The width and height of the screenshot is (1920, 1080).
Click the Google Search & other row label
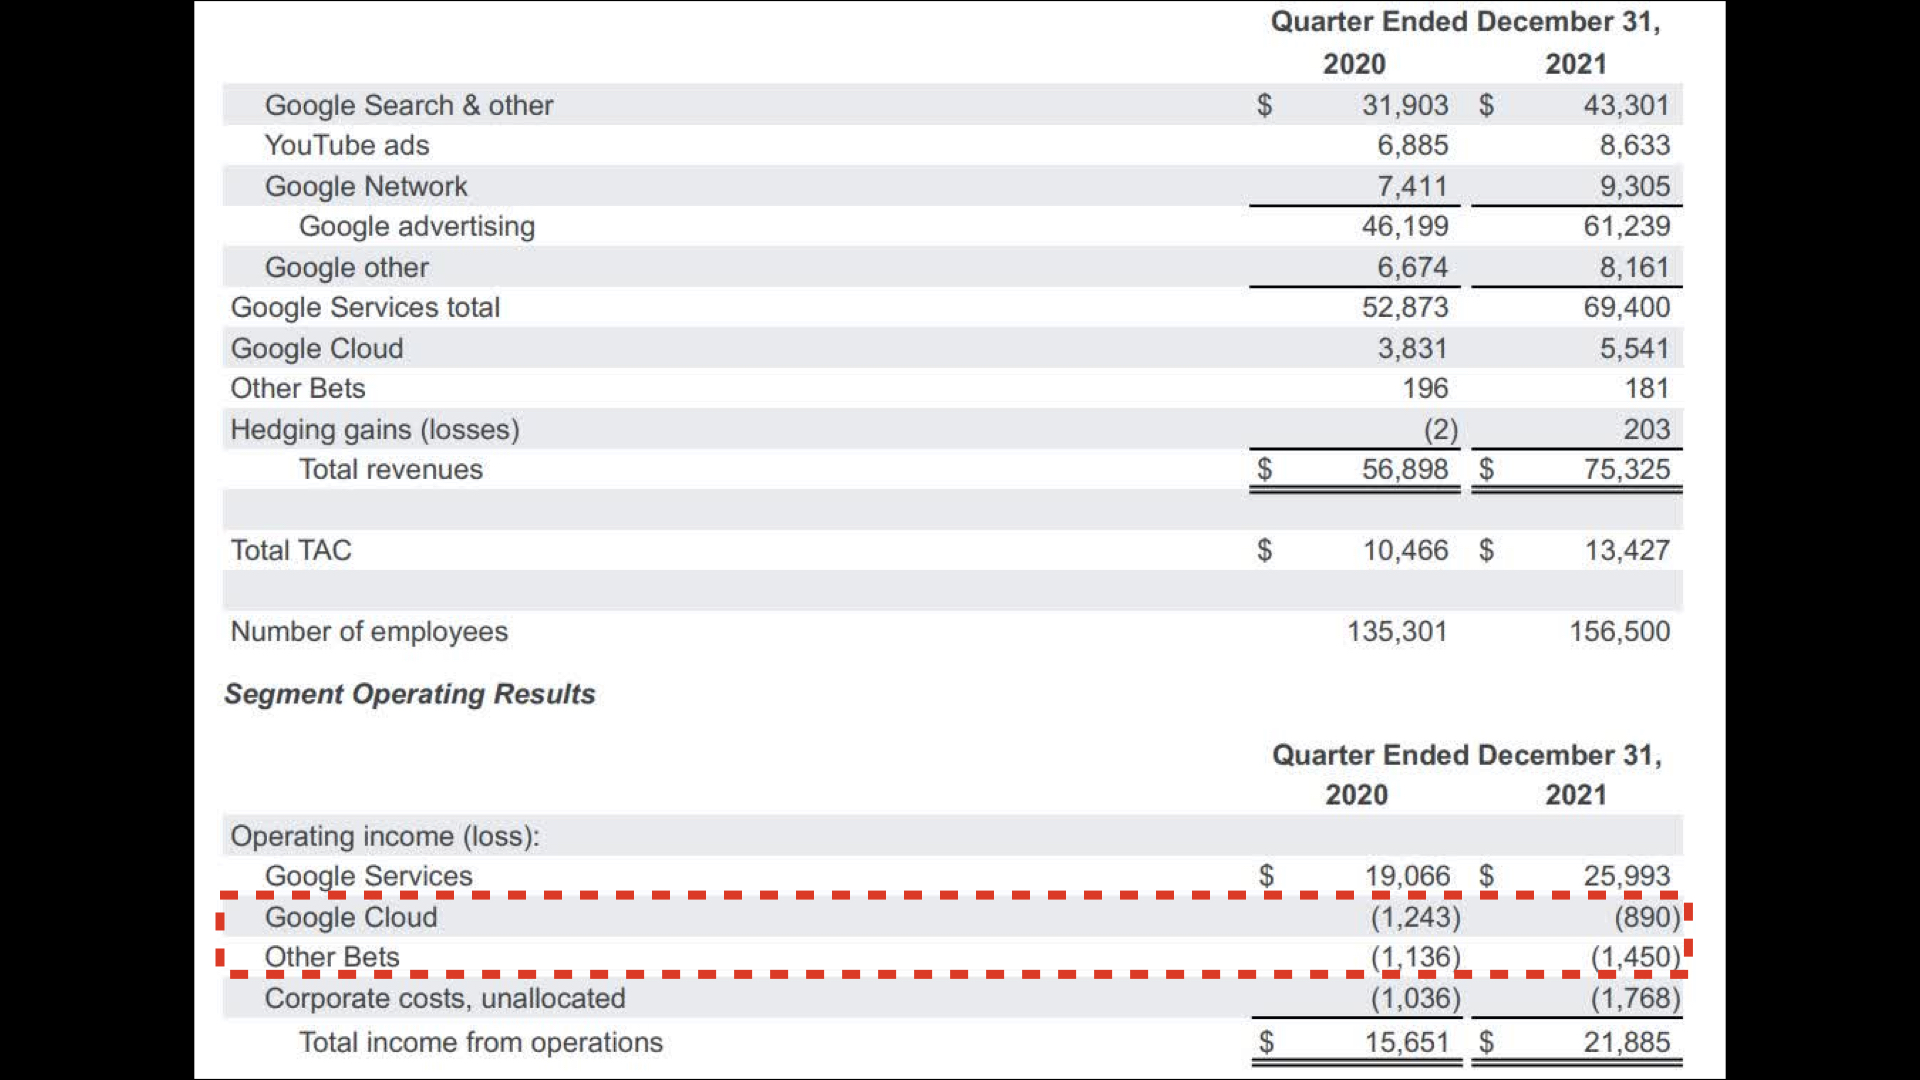[x=408, y=105]
